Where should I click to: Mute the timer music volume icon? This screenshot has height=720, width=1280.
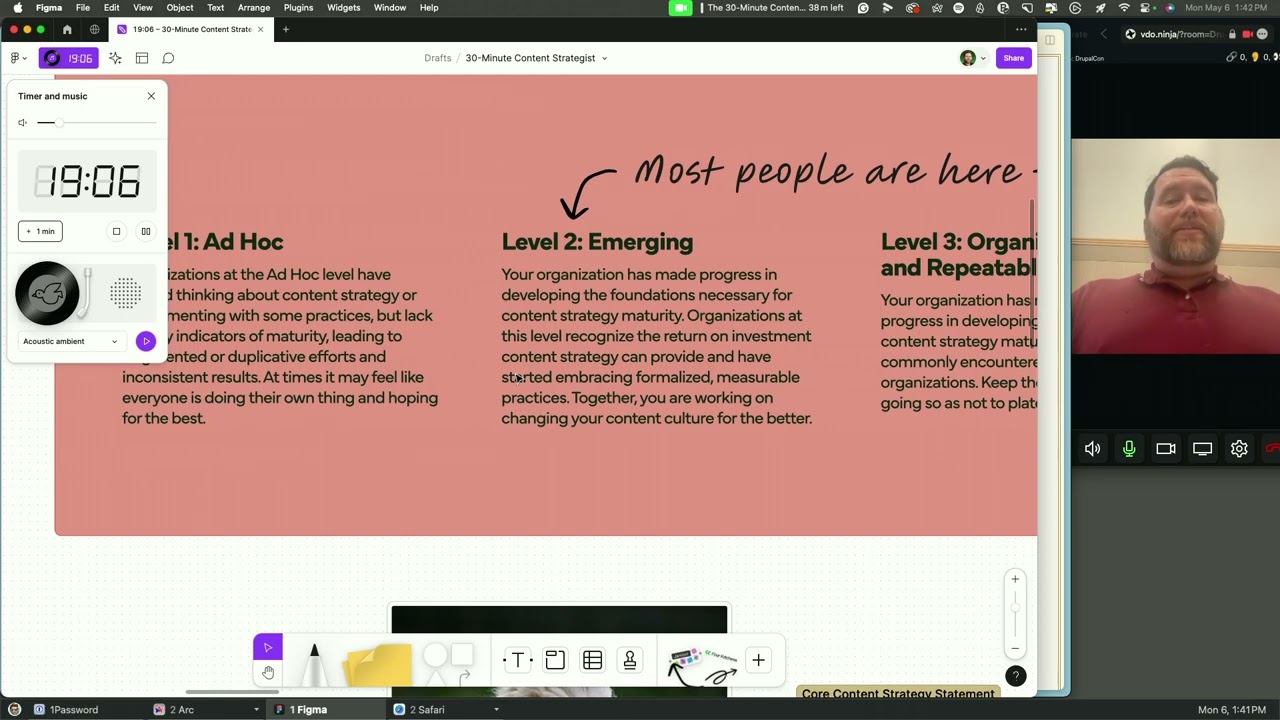[x=23, y=122]
